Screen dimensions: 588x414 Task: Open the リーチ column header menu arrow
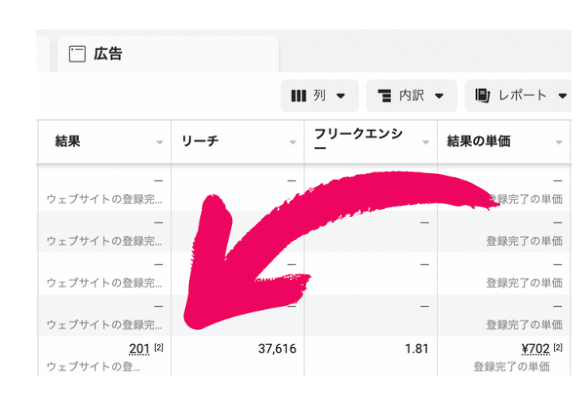[x=293, y=142]
